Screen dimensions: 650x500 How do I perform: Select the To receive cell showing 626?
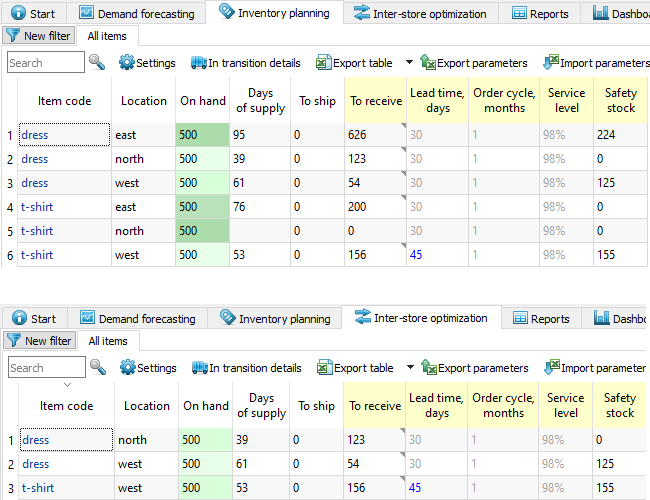tap(374, 135)
